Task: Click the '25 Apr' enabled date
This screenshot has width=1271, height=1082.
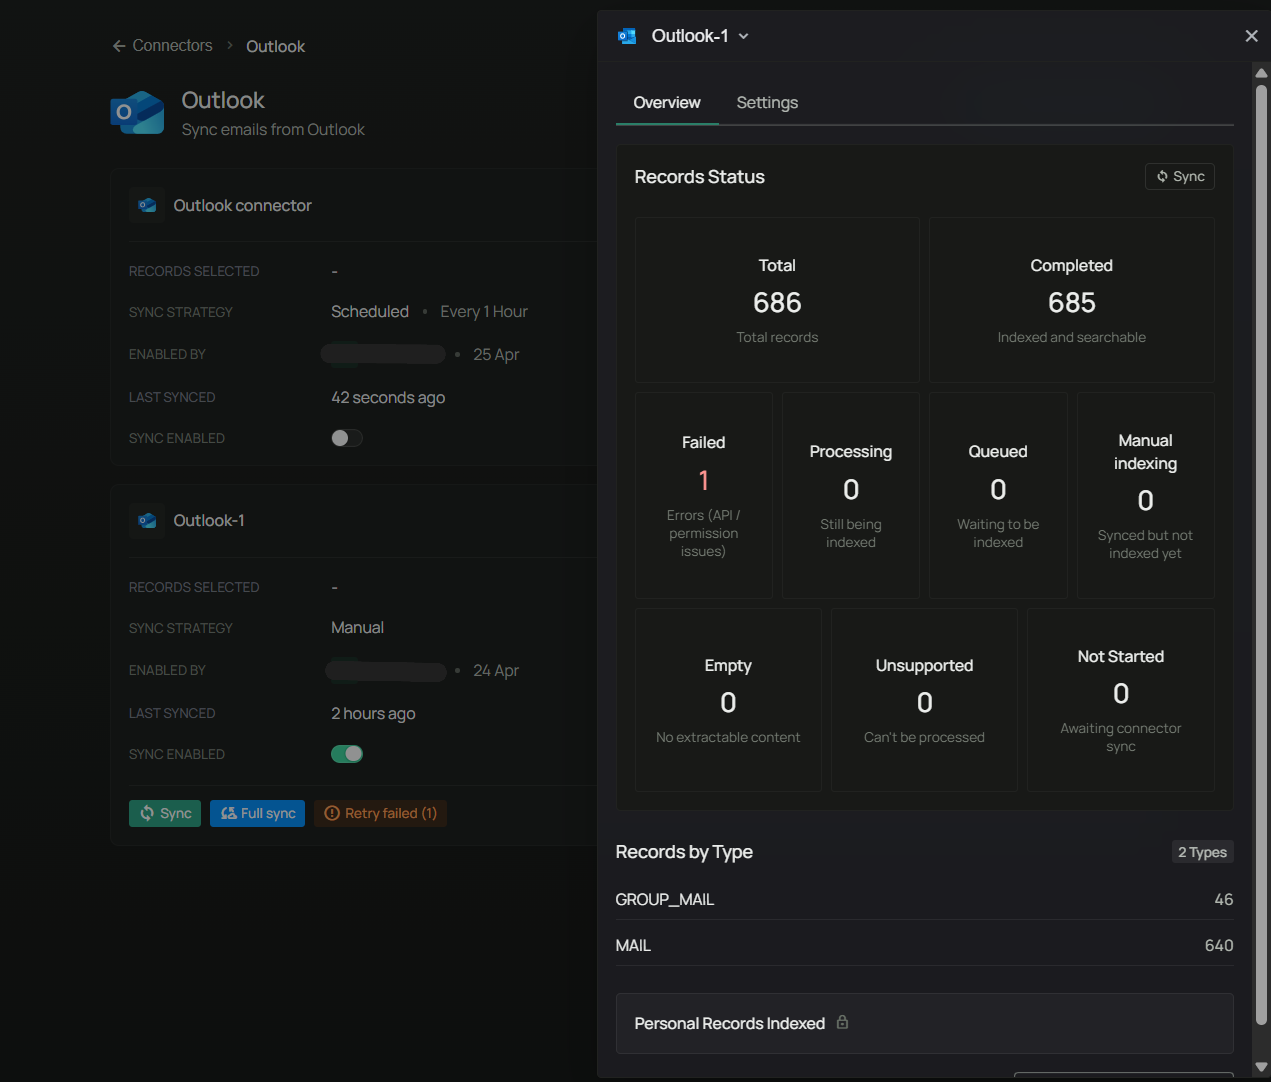Action: pos(496,354)
